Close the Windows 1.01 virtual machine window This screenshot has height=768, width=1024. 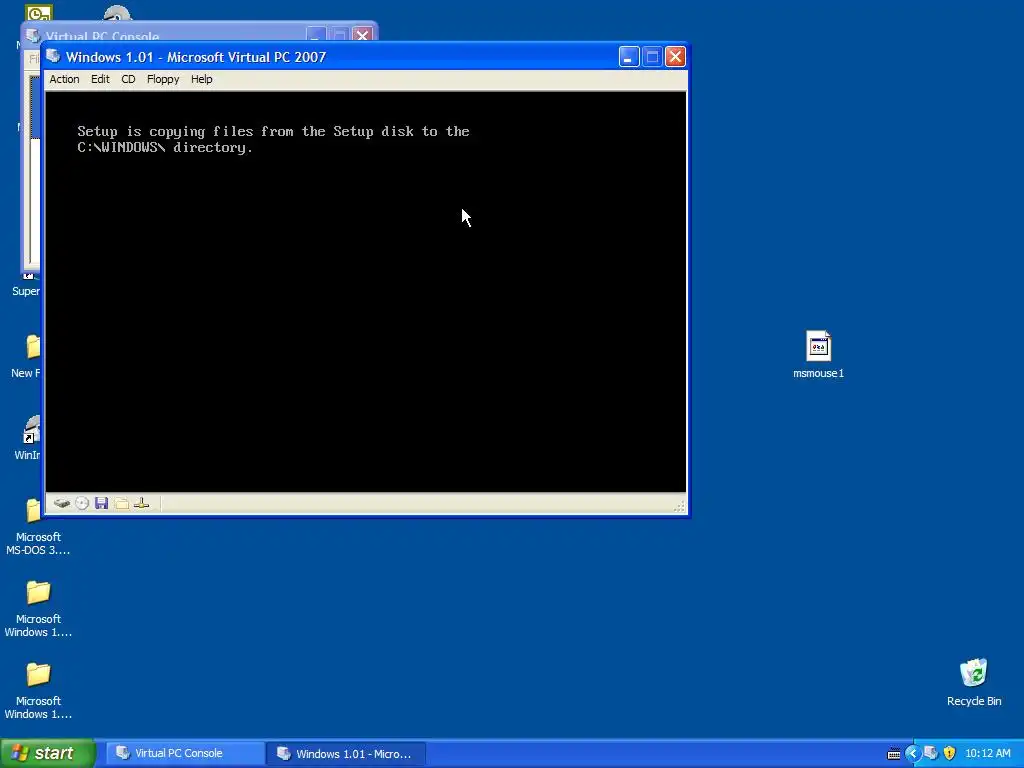675,57
